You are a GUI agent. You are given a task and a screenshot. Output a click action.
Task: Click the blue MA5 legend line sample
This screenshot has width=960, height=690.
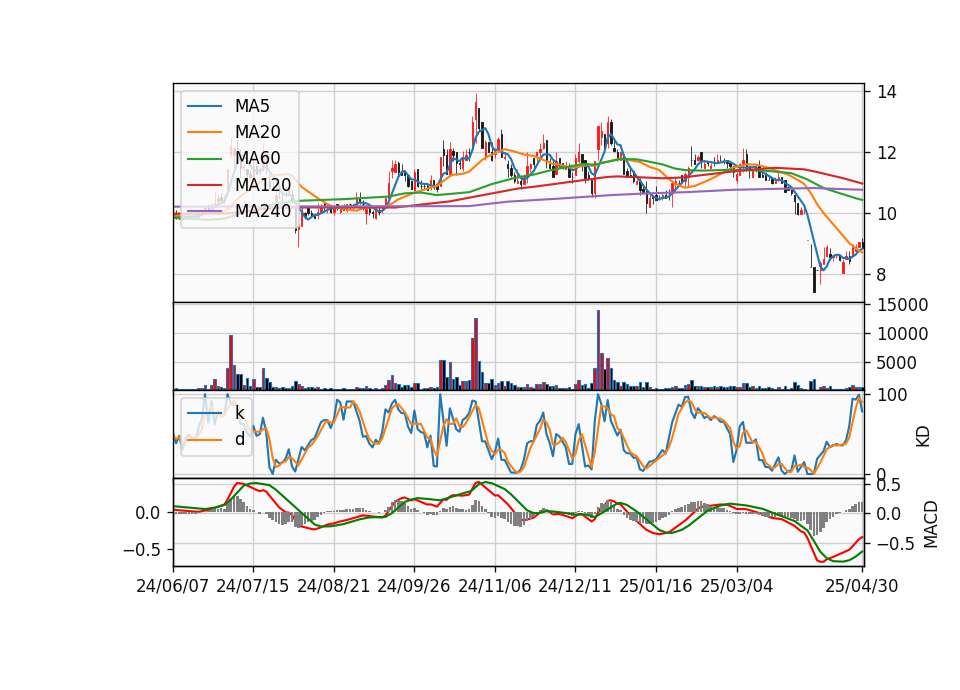click(x=204, y=107)
